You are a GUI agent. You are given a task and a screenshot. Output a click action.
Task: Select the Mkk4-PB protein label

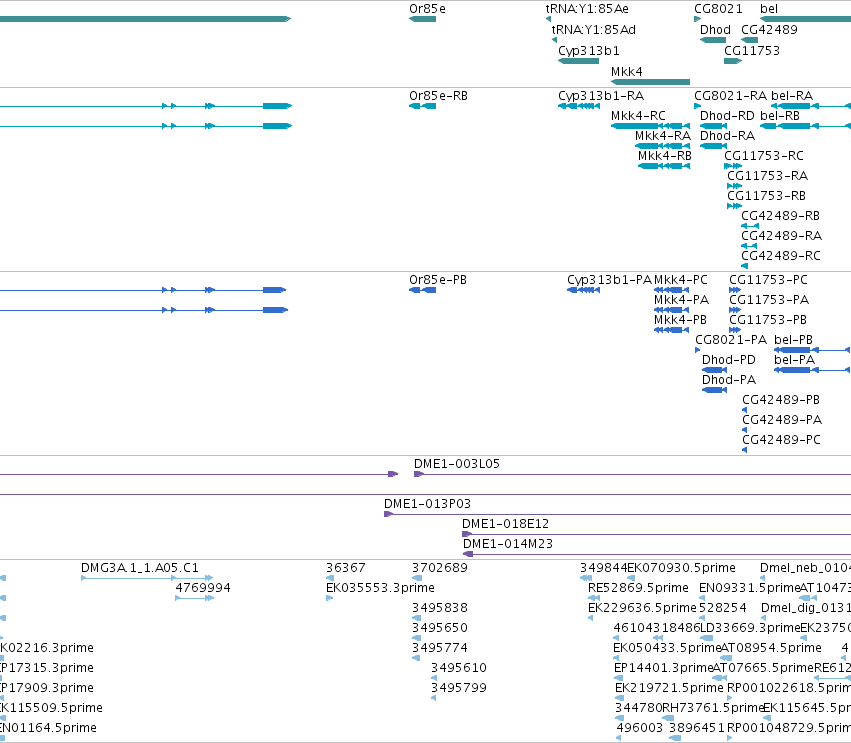pyautogui.click(x=680, y=321)
